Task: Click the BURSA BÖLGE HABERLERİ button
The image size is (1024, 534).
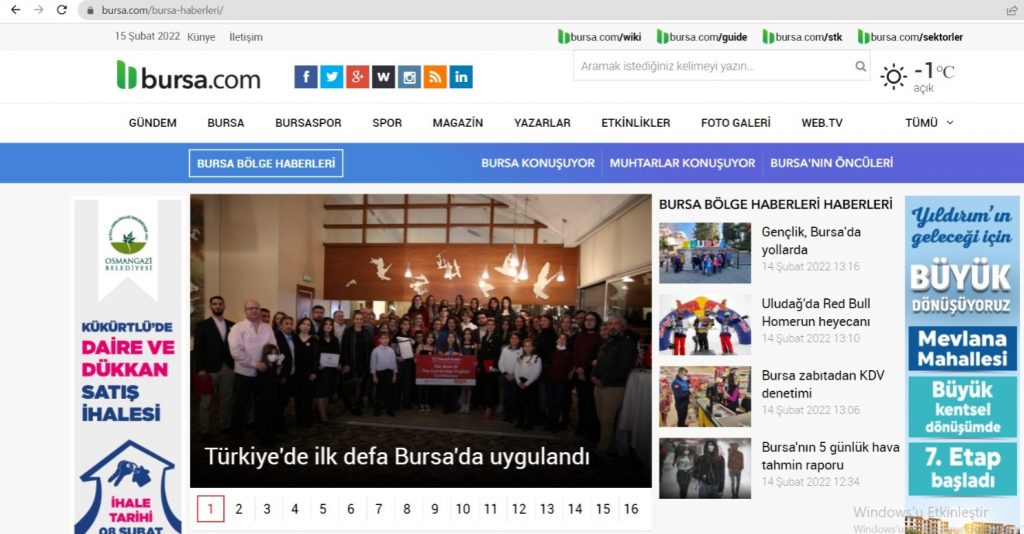Action: click(266, 163)
